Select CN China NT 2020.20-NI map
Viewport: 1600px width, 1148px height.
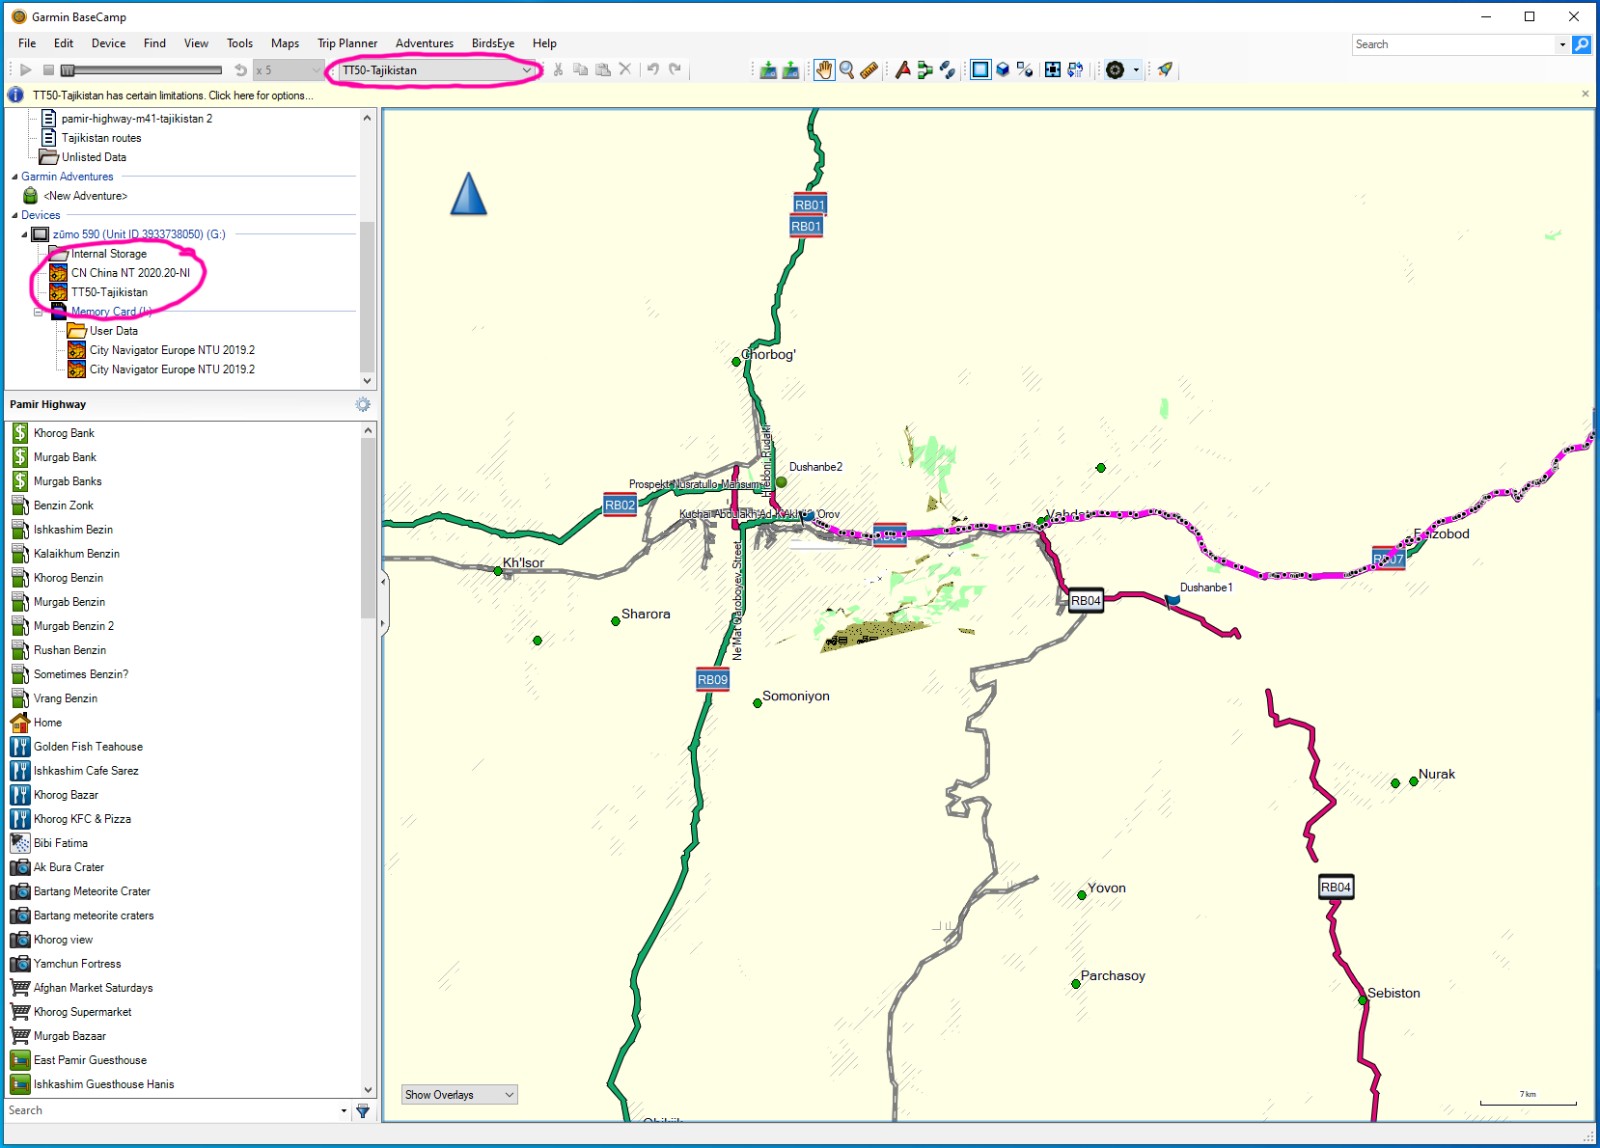click(x=130, y=273)
